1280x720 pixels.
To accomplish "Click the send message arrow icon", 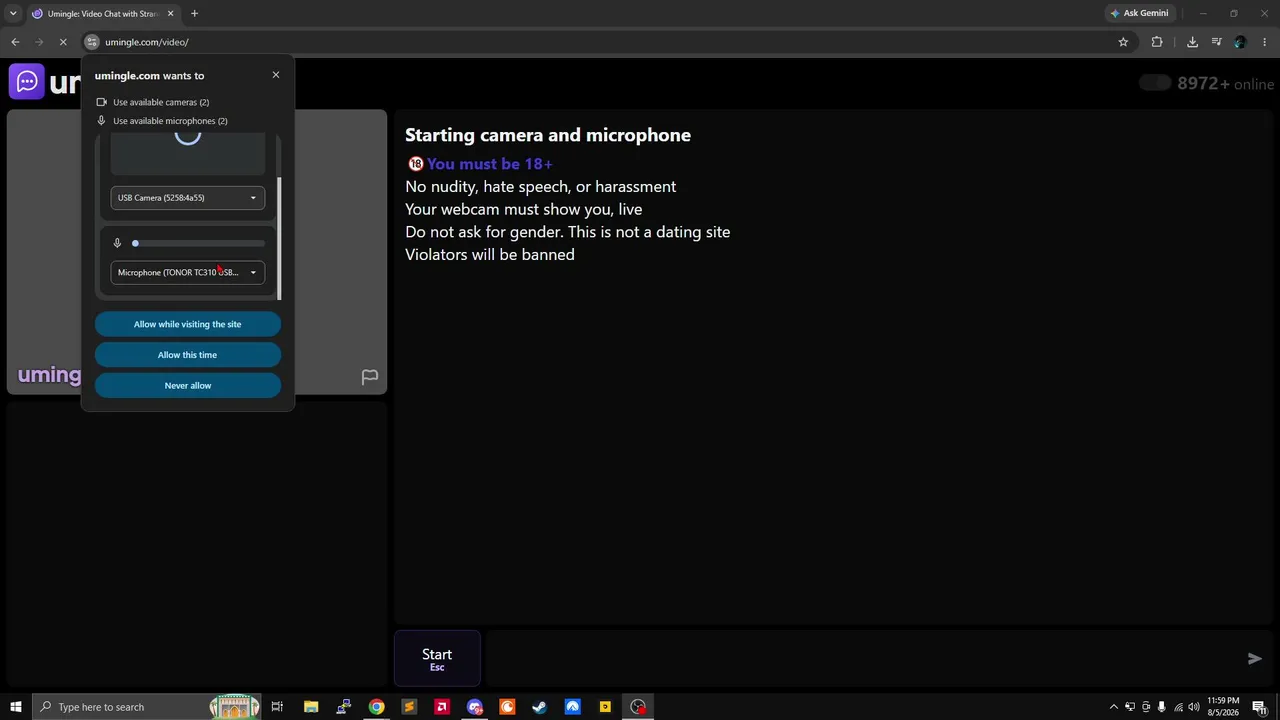I will click(x=1255, y=658).
